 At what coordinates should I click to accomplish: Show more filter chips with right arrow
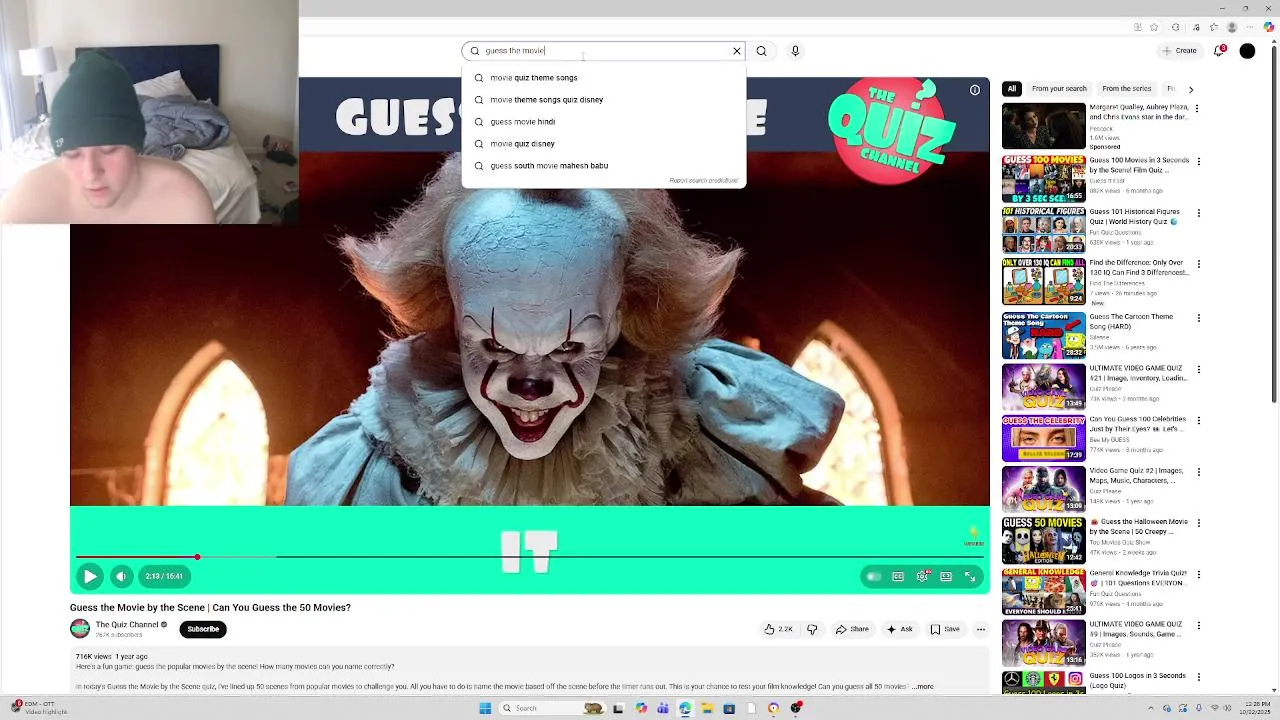pos(1190,89)
